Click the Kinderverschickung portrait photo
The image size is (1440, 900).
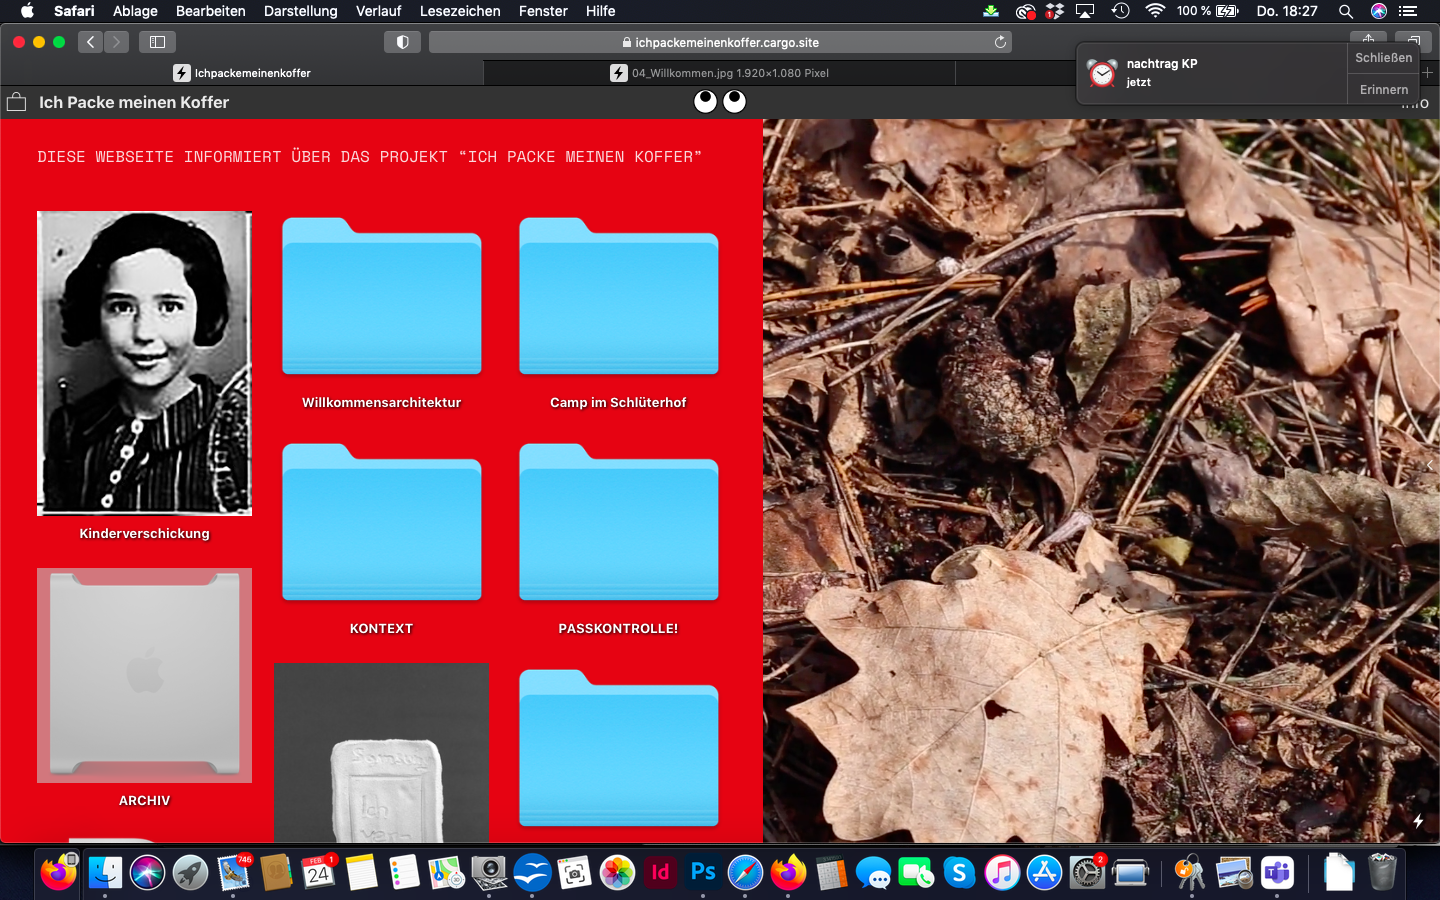(145, 363)
